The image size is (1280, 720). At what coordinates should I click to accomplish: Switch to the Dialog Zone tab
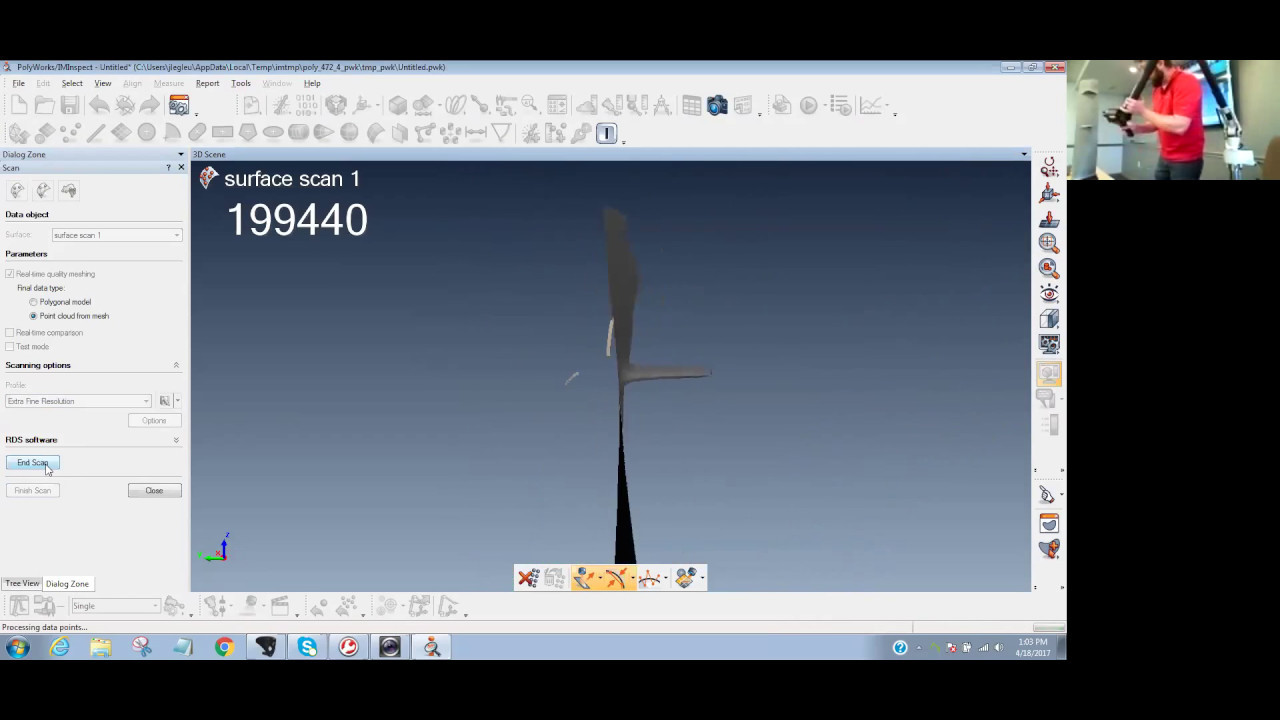point(67,584)
